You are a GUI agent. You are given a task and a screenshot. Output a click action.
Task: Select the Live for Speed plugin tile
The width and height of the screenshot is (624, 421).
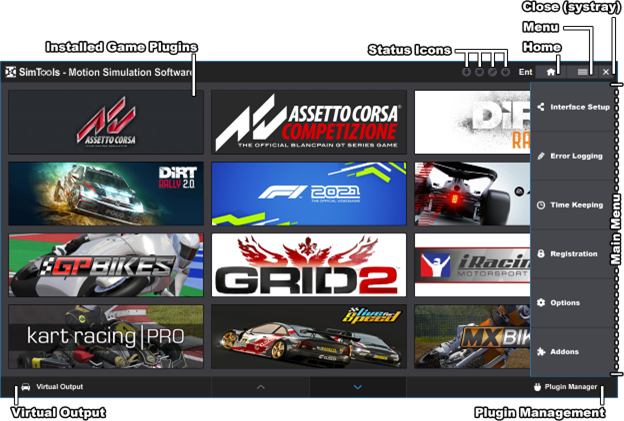pyautogui.click(x=309, y=337)
